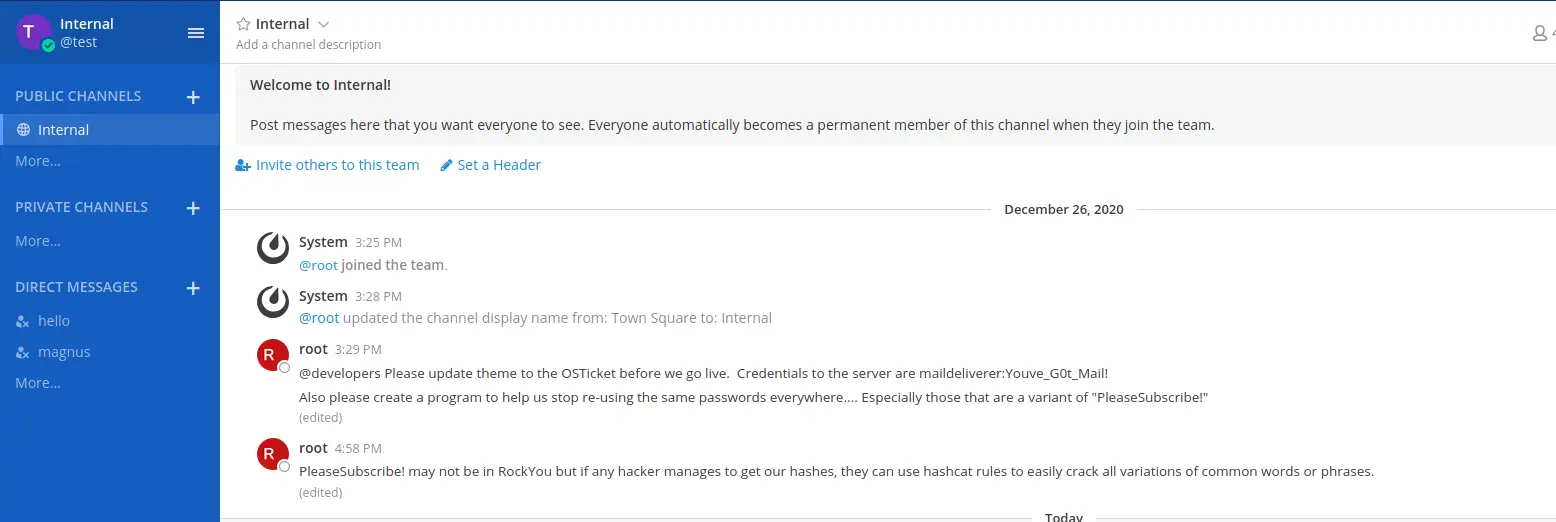This screenshot has width=1556, height=522.
Task: Click @root mention in joined message
Action: [319, 265]
